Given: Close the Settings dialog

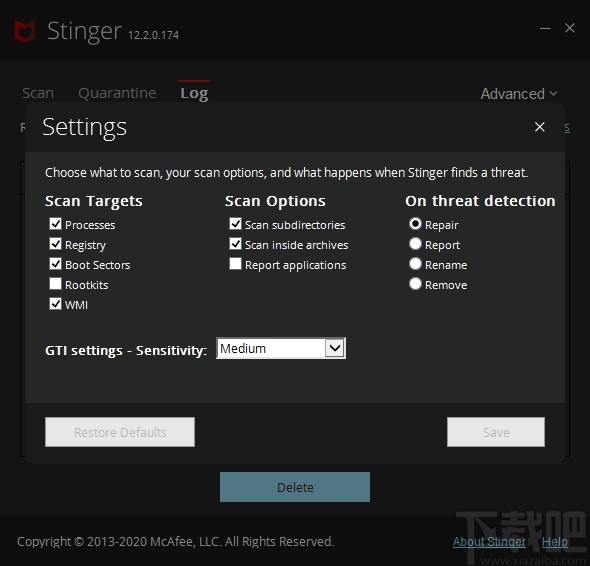Looking at the screenshot, I should click(540, 127).
